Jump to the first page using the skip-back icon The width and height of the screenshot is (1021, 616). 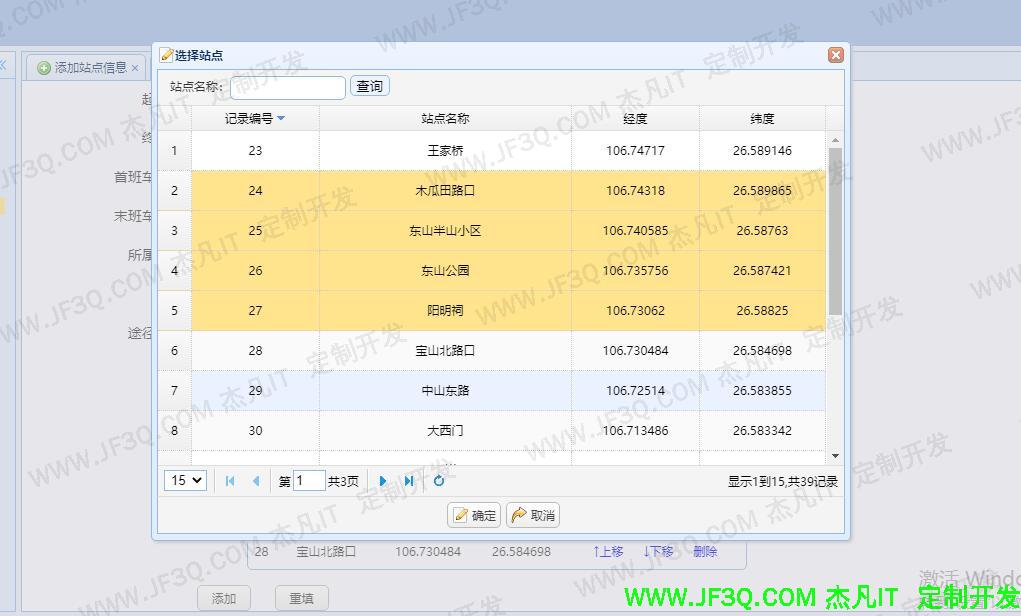(230, 481)
